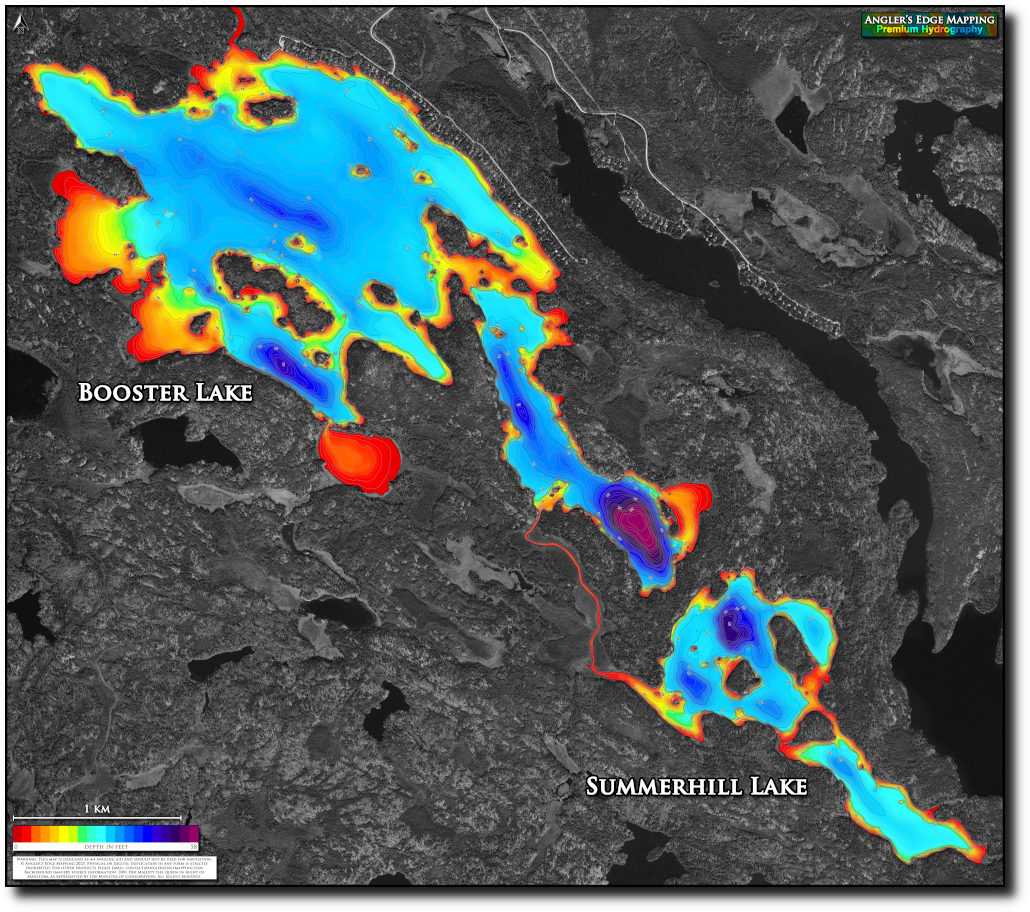Click the Angler's Edge Mapping logo
1030x912 pixels.
tap(930, 25)
